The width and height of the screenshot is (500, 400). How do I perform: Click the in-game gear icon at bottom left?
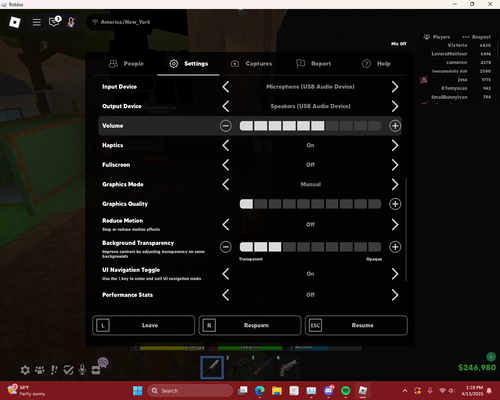tap(25, 370)
